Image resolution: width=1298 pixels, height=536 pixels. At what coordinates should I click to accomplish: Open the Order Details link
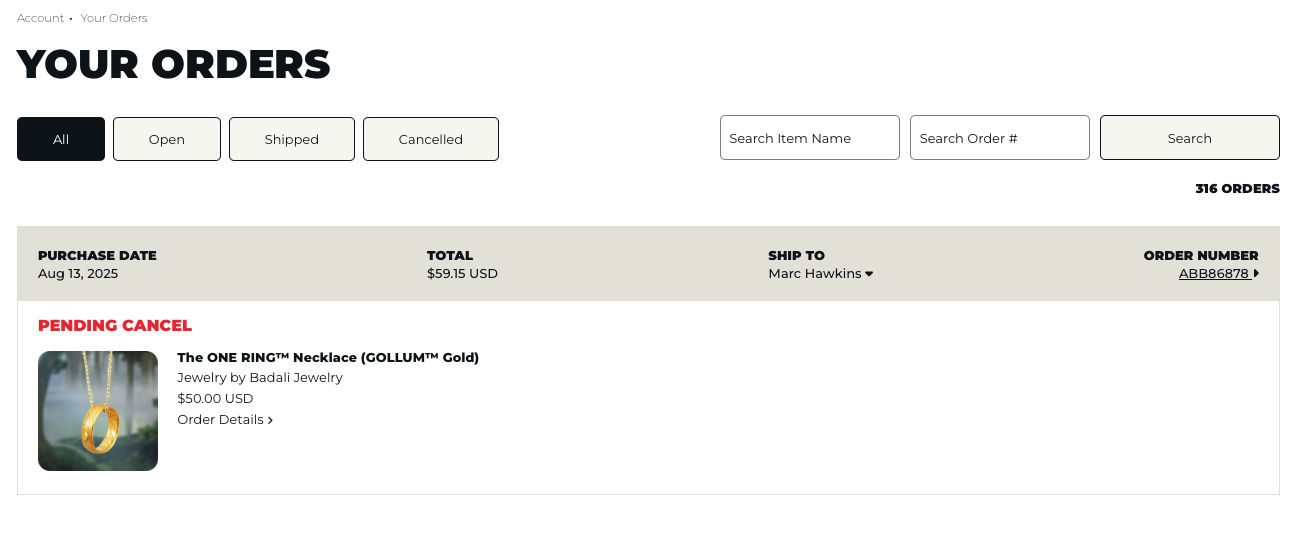coord(221,420)
